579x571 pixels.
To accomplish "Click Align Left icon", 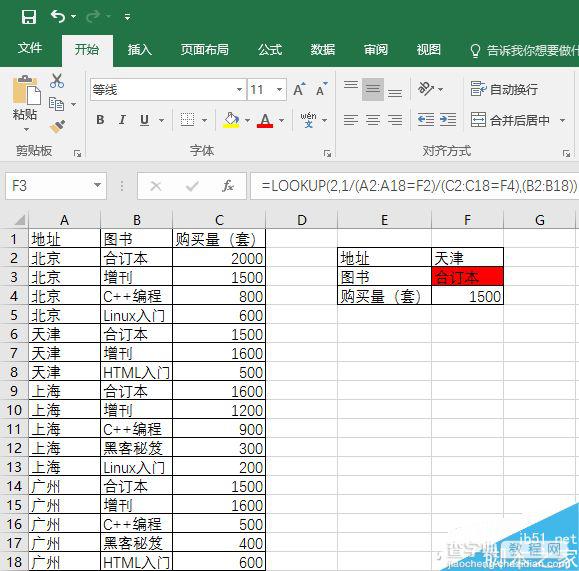I will (x=351, y=120).
